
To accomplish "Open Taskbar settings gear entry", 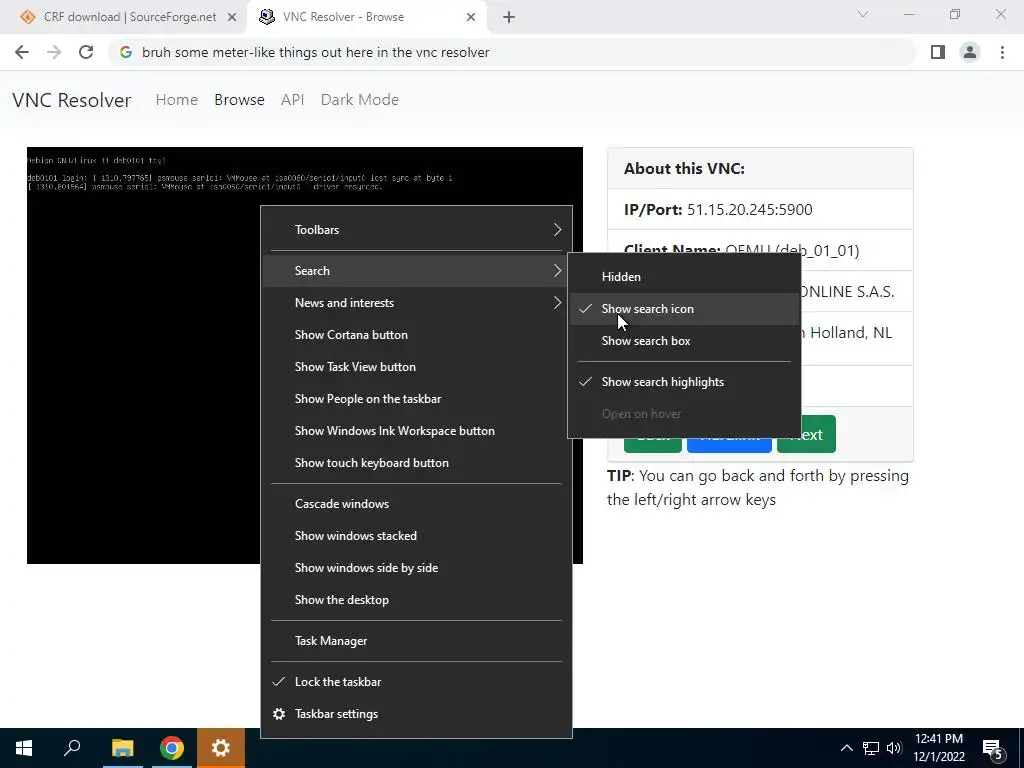I will pyautogui.click(x=416, y=714).
